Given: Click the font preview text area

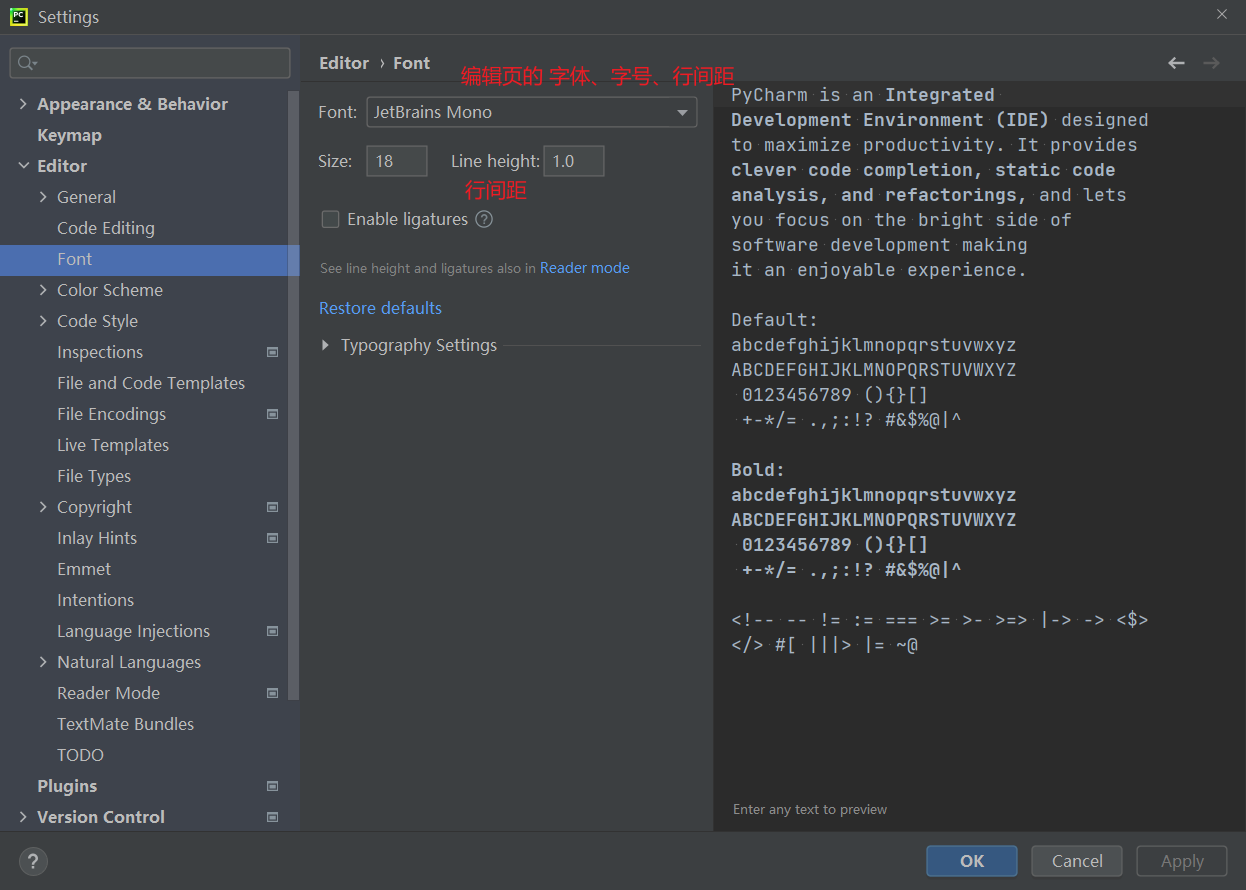Looking at the screenshot, I should pos(980,455).
